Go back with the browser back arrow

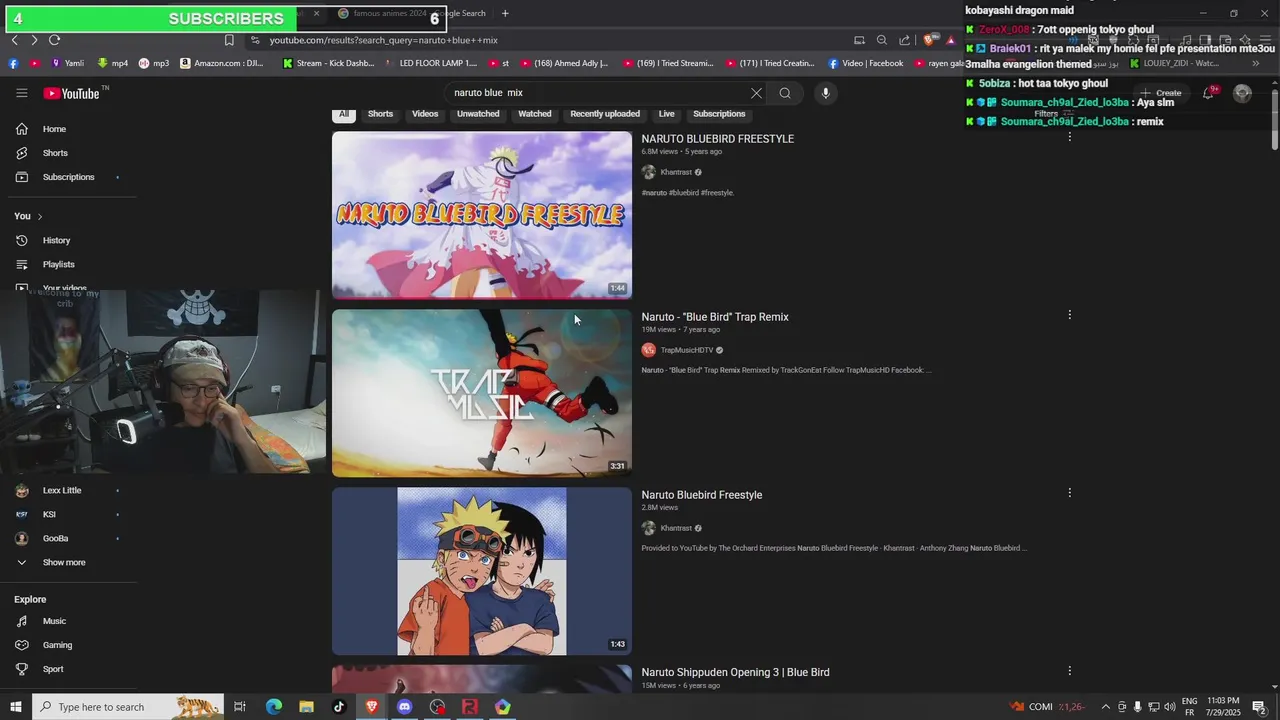[x=14, y=40]
